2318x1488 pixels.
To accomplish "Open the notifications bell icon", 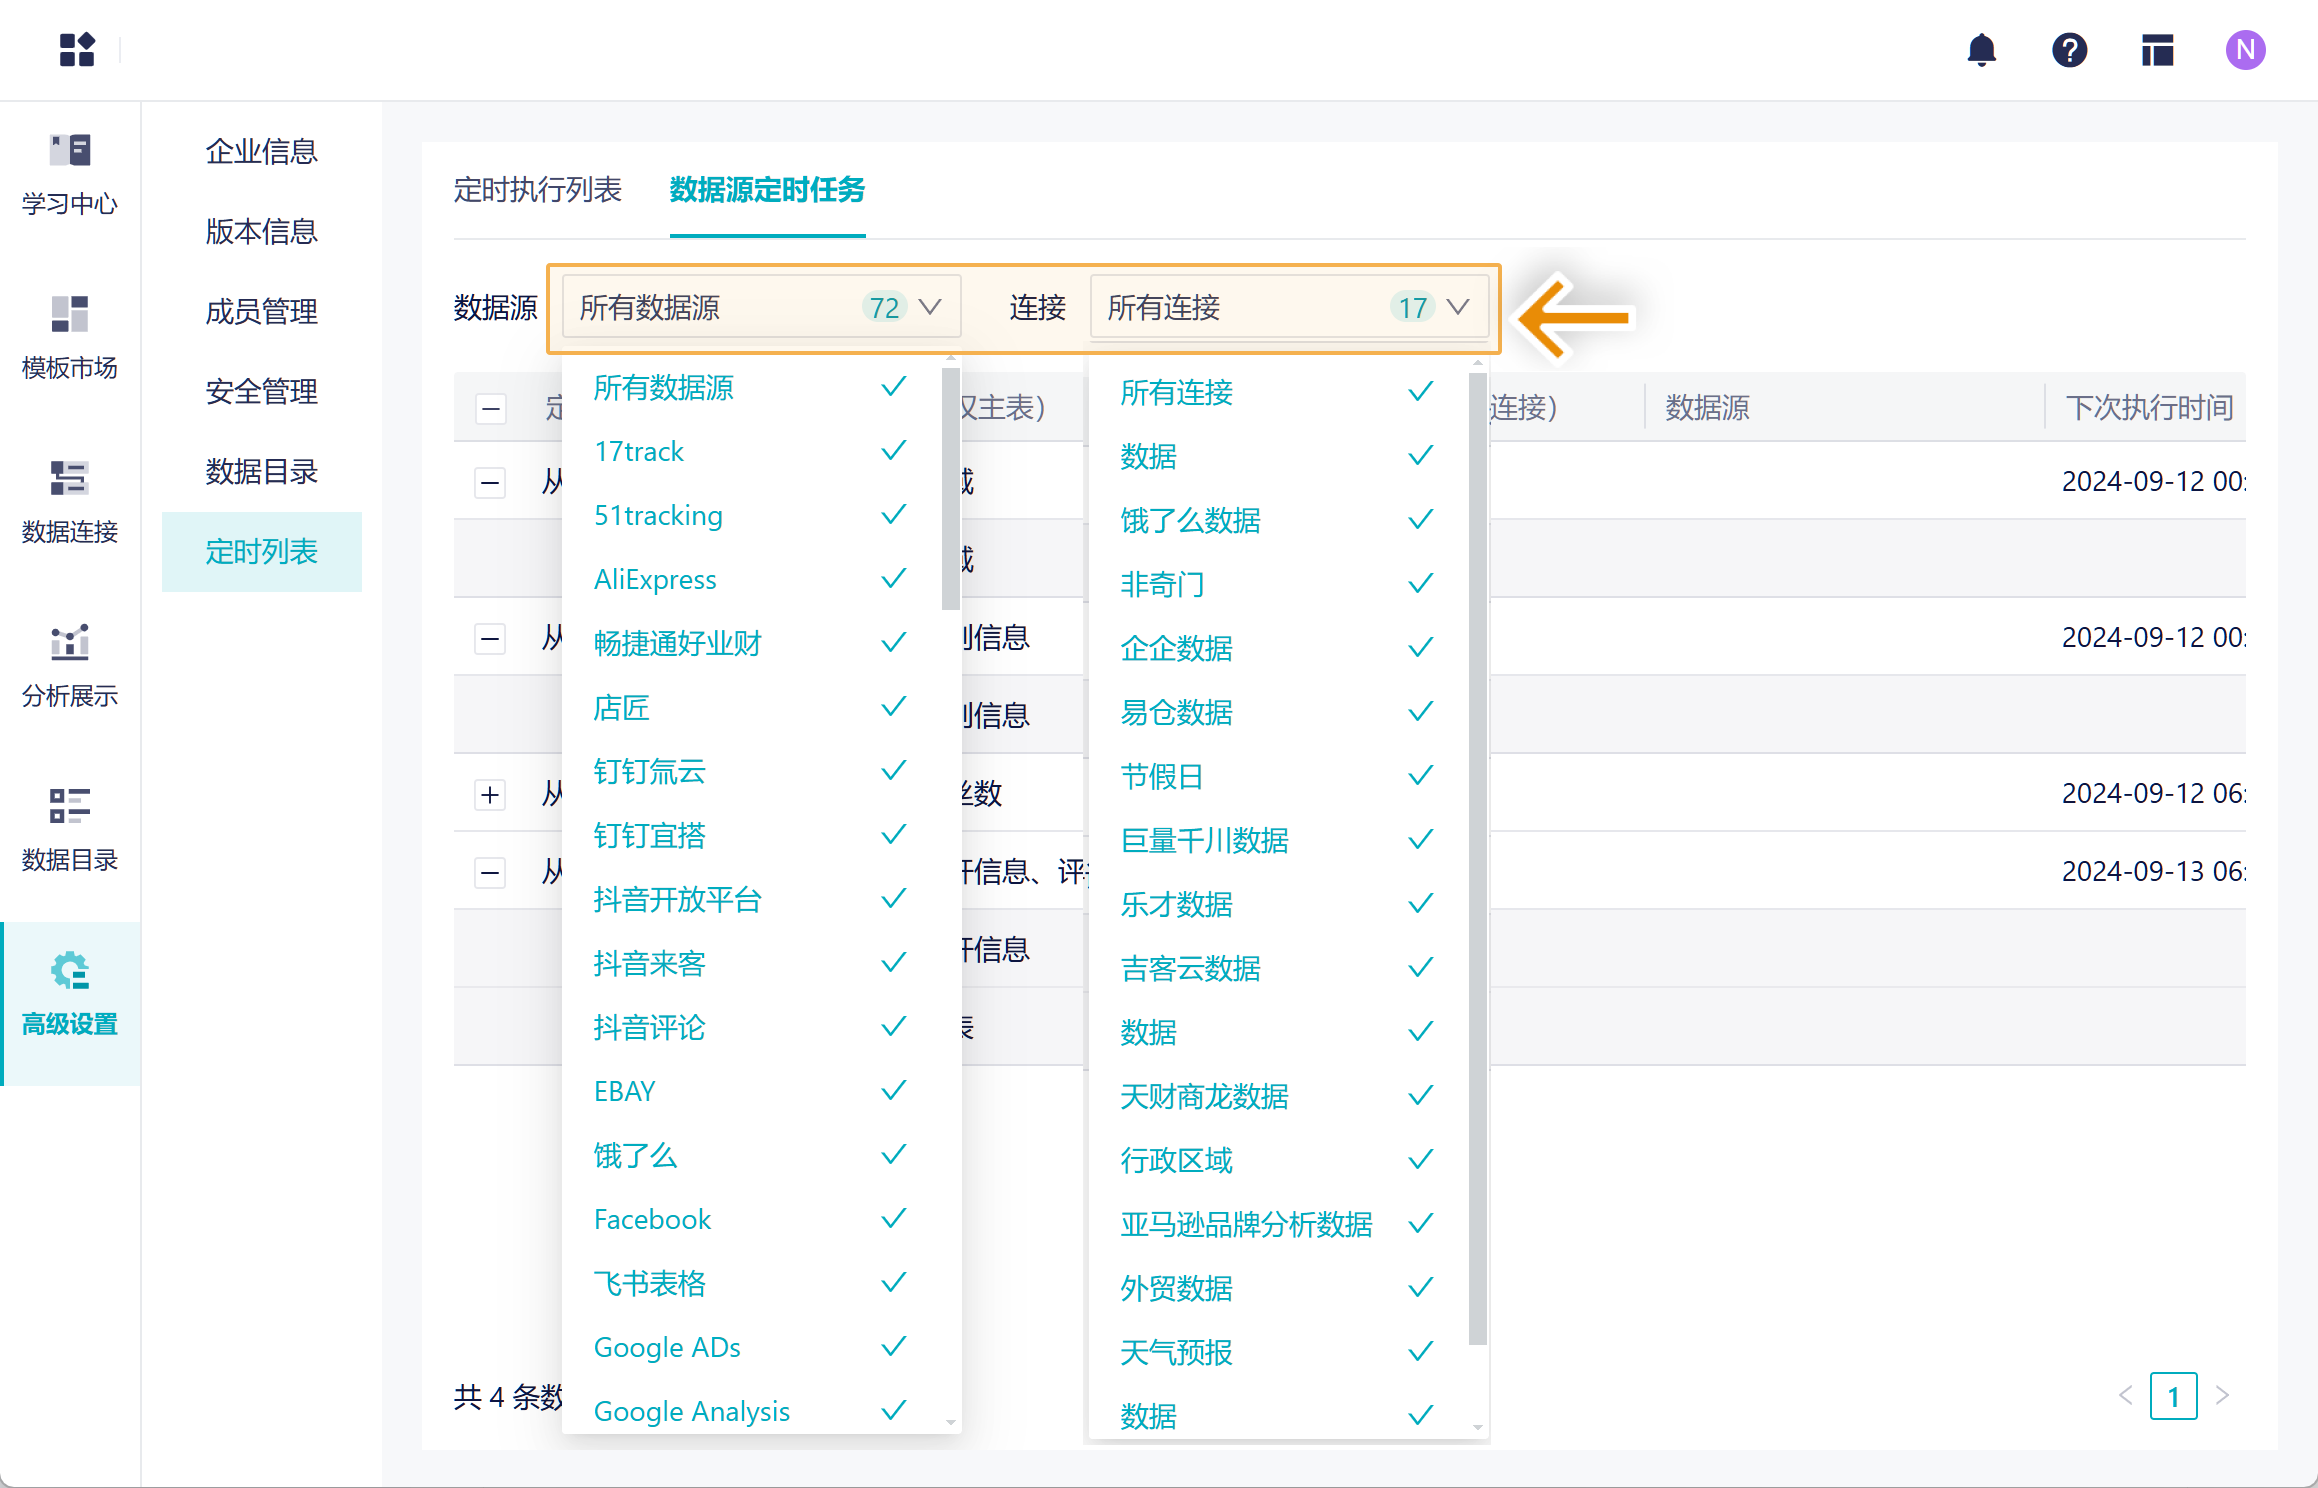I will coord(1981,50).
